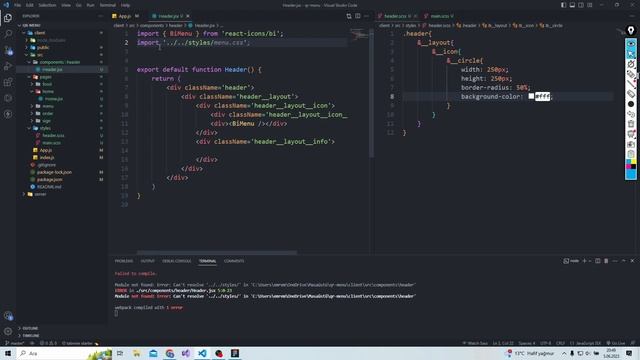Open Explorer more actions ellipsis
The width and height of the screenshot is (640, 360).
[100, 16]
